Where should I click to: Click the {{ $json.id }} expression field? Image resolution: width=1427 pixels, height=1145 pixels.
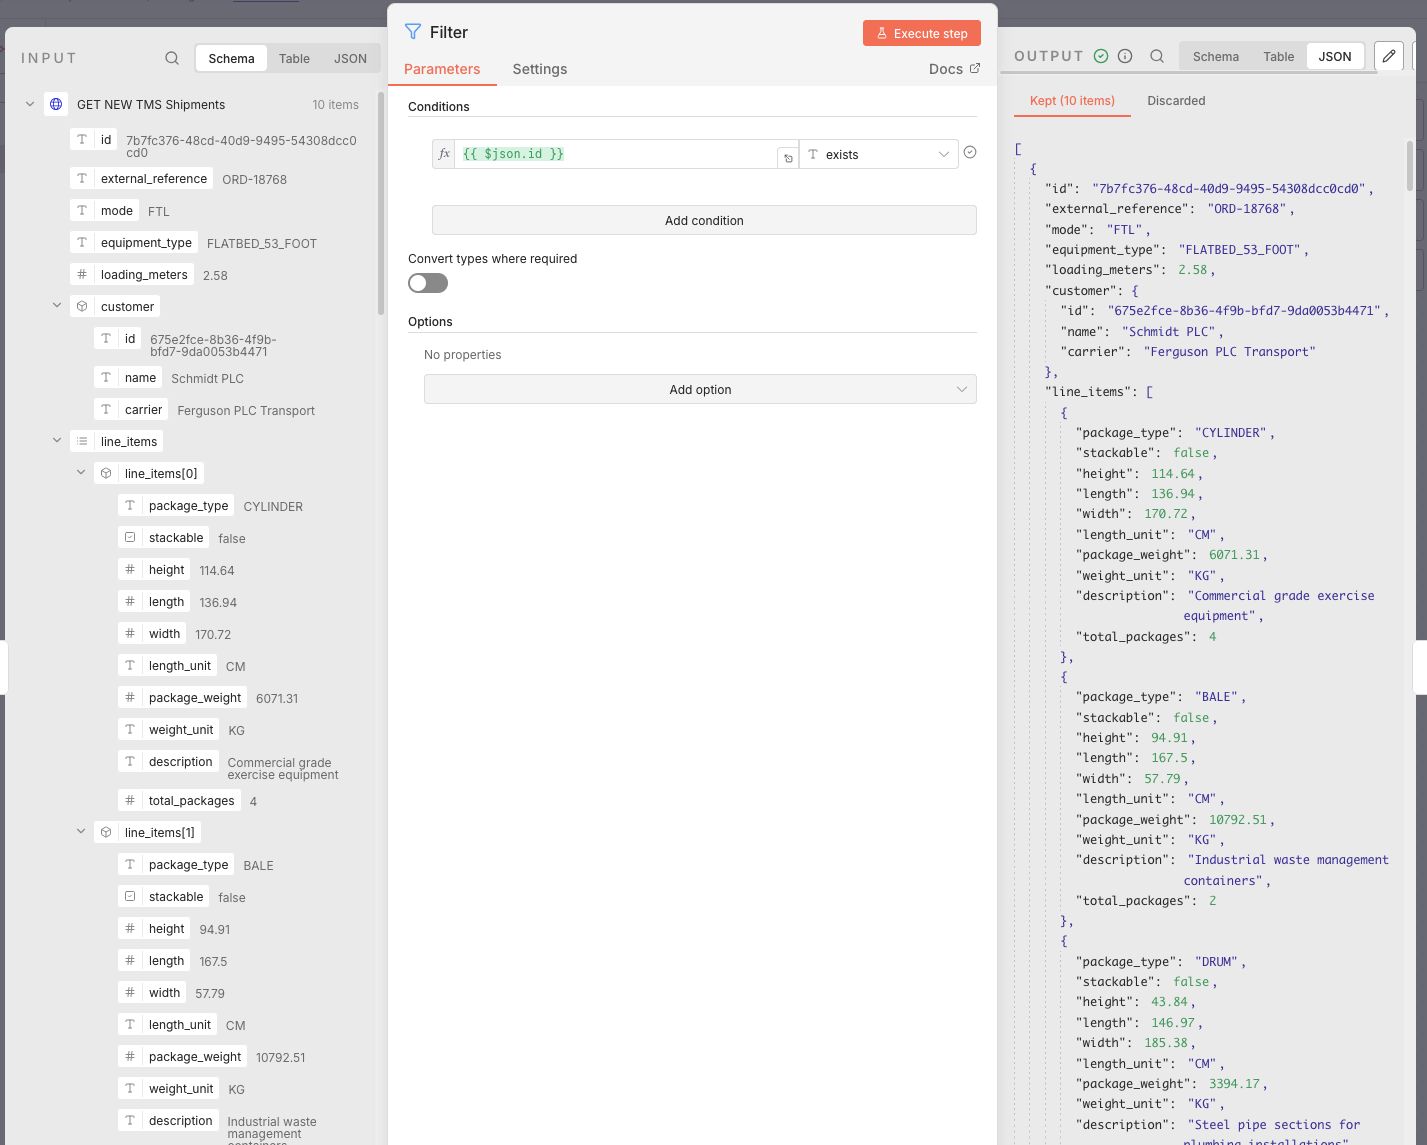click(x=615, y=154)
